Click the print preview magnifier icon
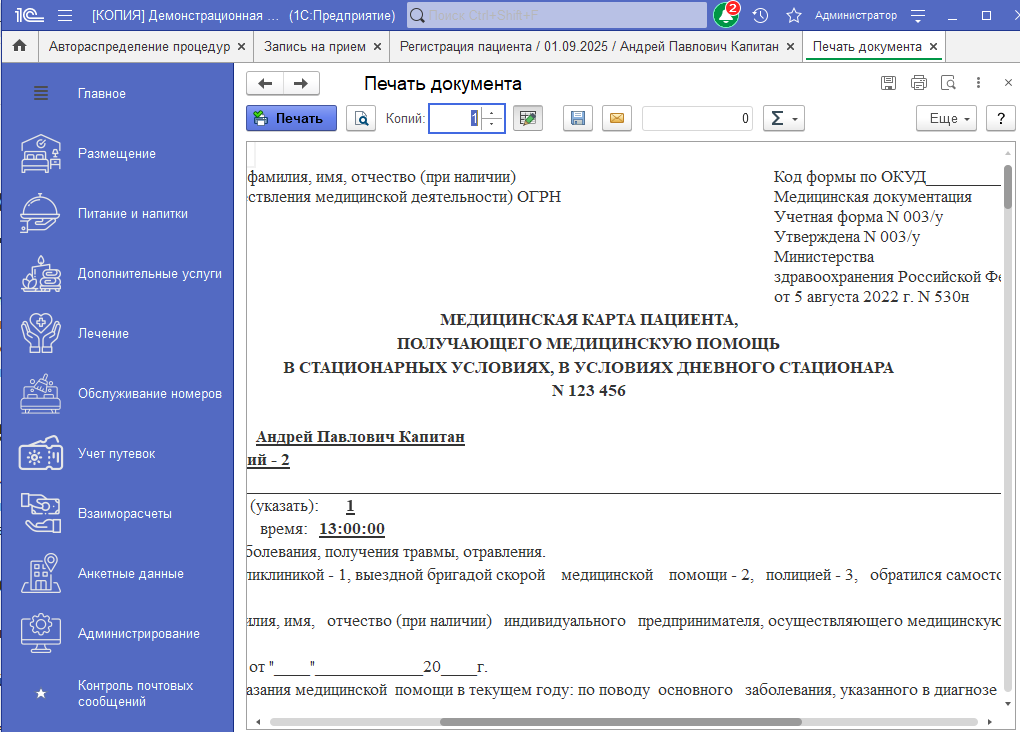 coord(361,118)
